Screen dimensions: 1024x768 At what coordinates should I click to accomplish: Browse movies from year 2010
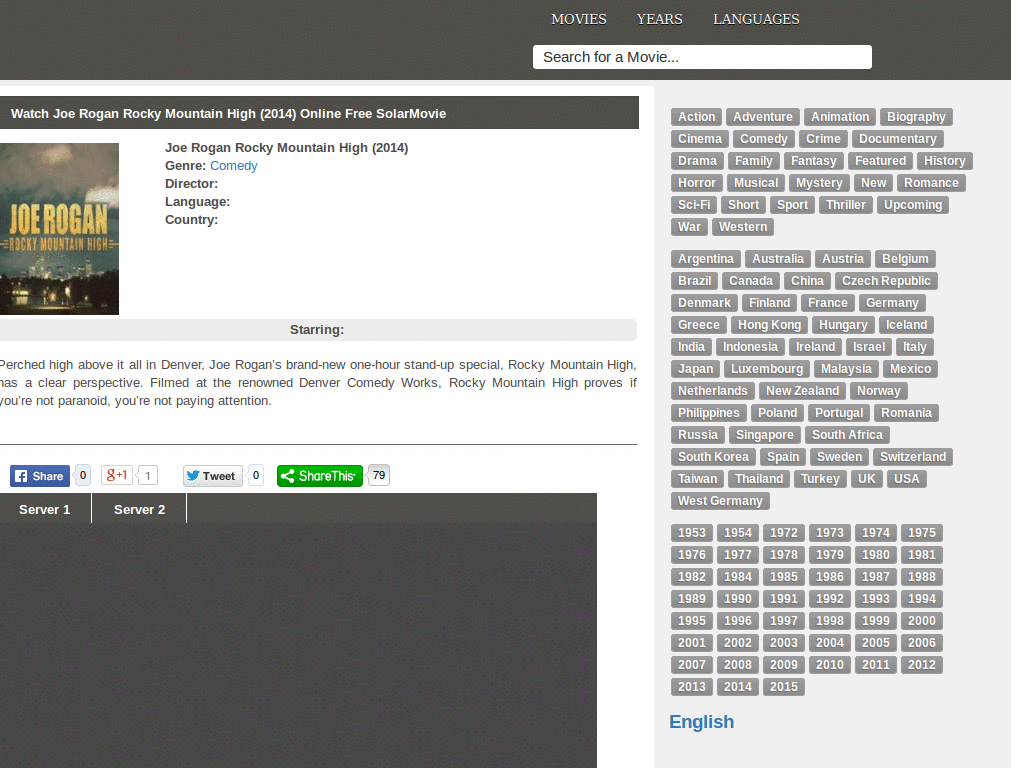[x=829, y=665]
